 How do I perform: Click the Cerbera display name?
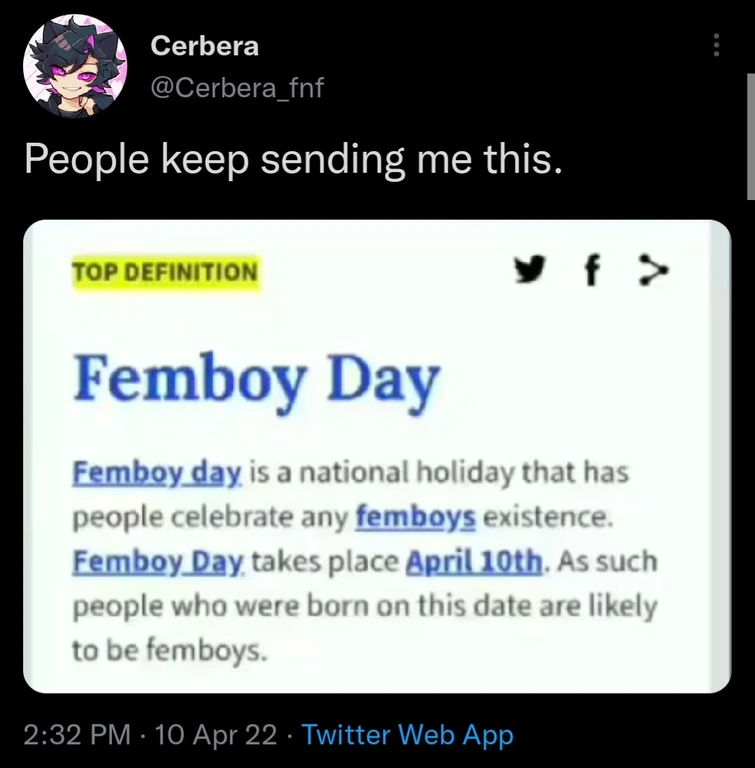pos(204,46)
